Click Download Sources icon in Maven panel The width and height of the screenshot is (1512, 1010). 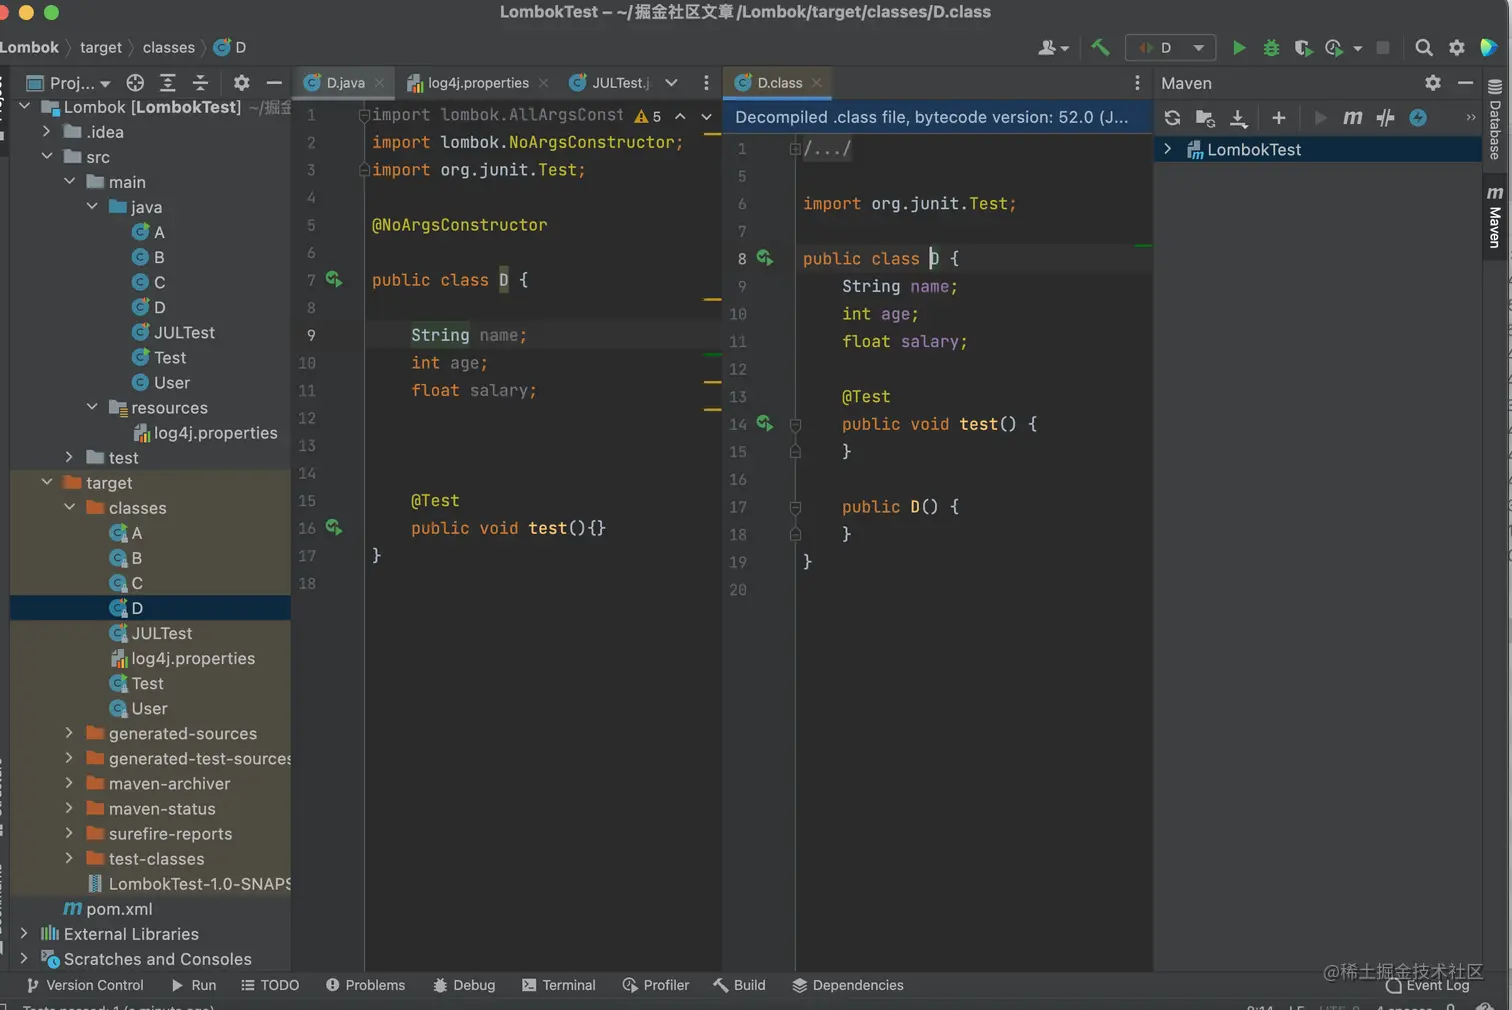click(1238, 118)
